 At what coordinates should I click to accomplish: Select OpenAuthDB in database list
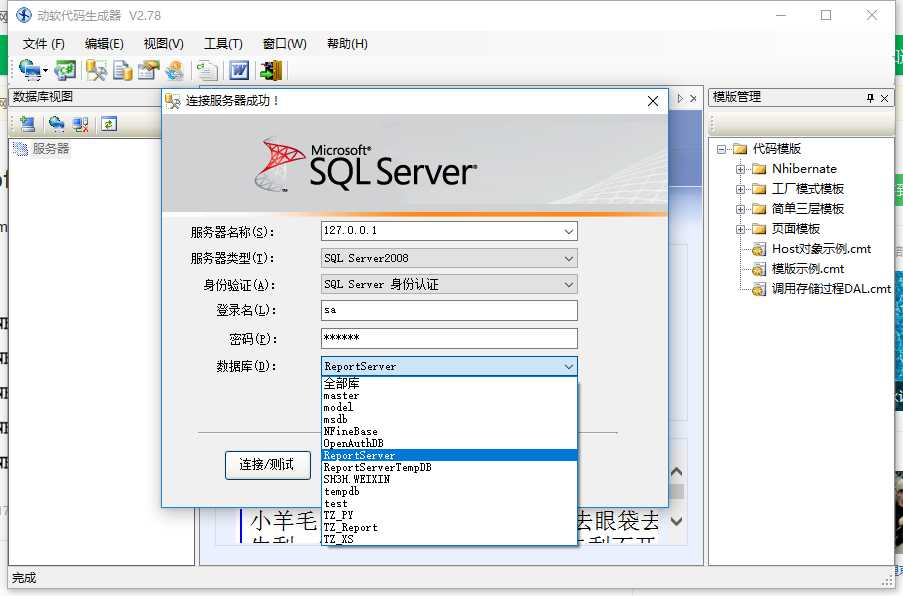(x=449, y=443)
